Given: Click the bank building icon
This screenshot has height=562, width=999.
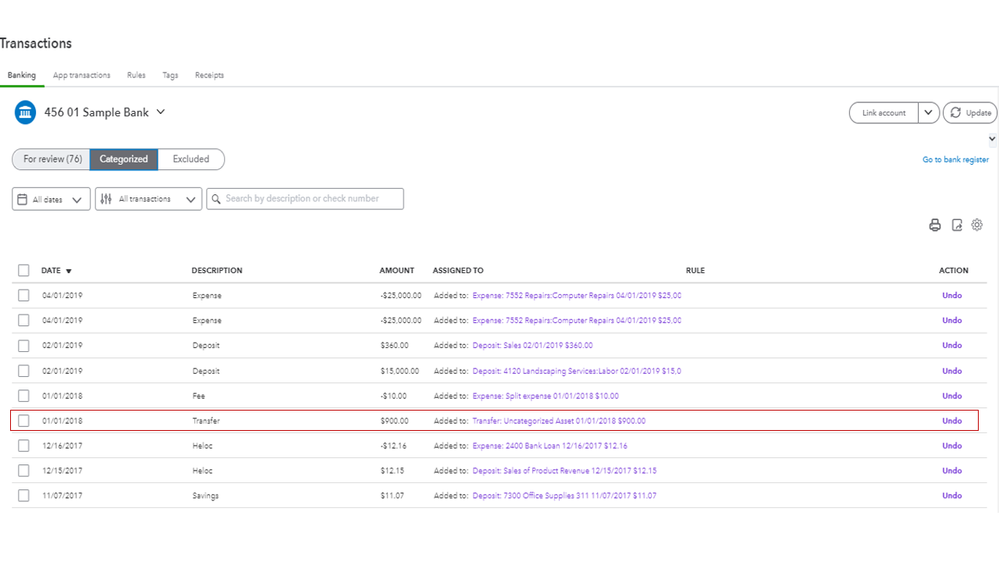Looking at the screenshot, I should (25, 113).
